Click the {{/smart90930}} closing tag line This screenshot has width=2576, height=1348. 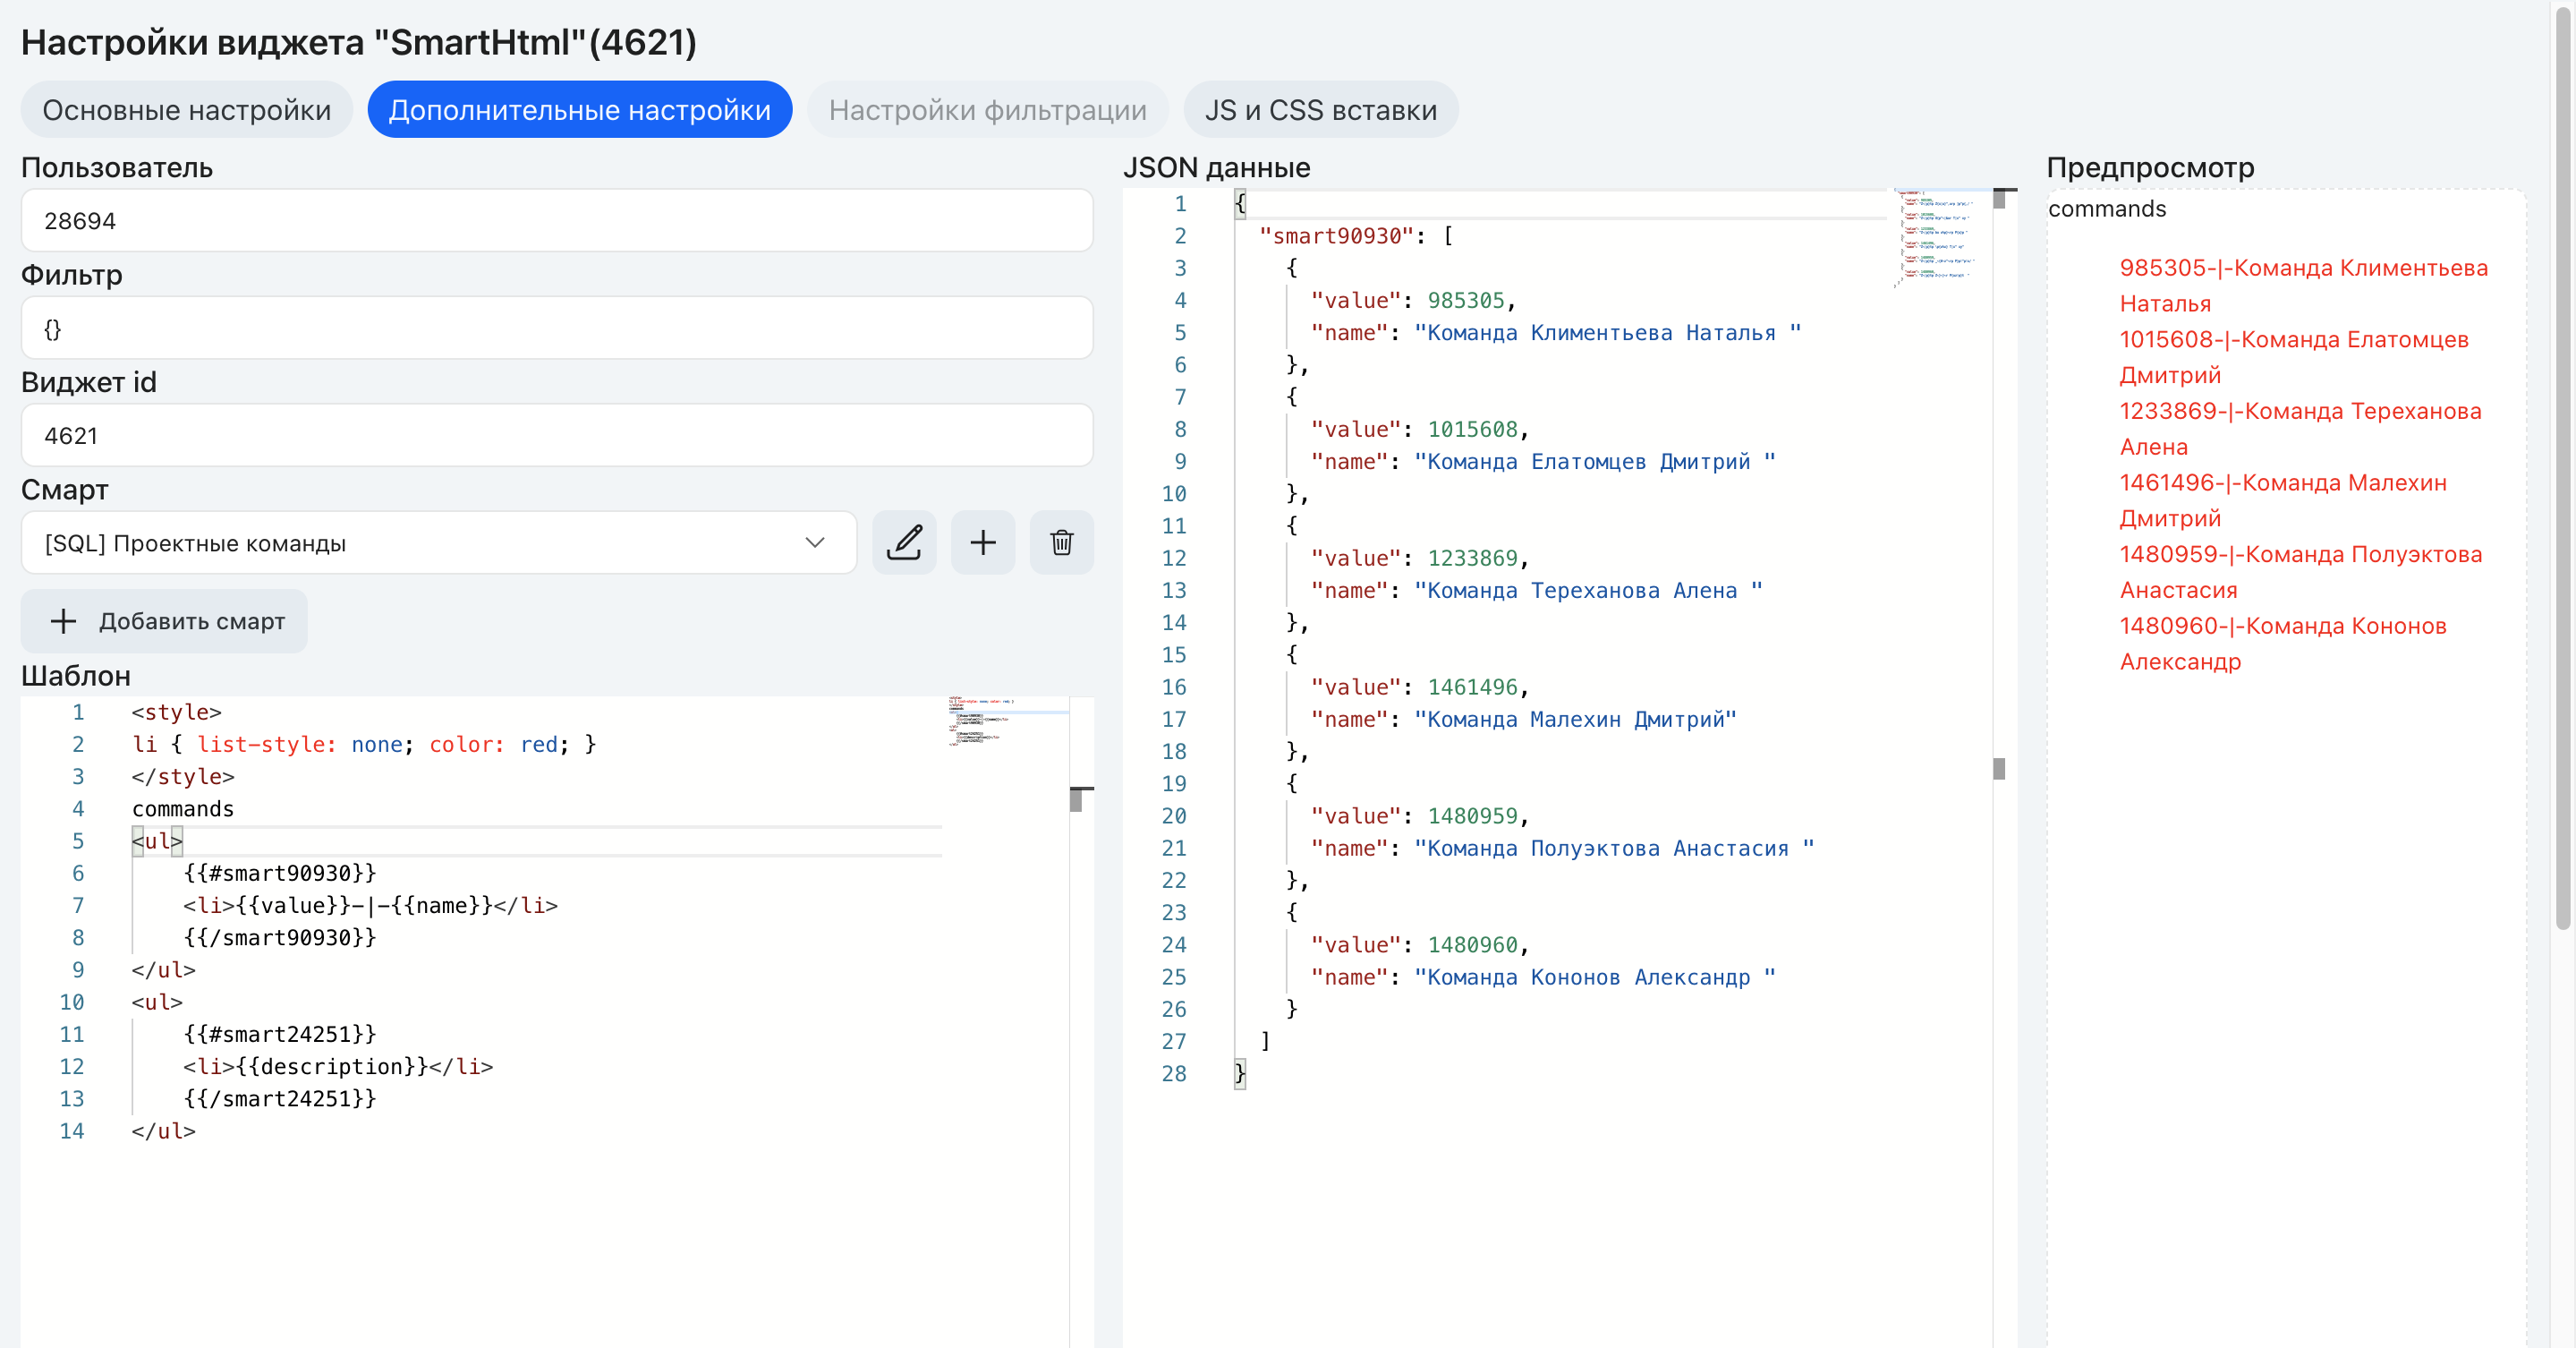pos(279,938)
